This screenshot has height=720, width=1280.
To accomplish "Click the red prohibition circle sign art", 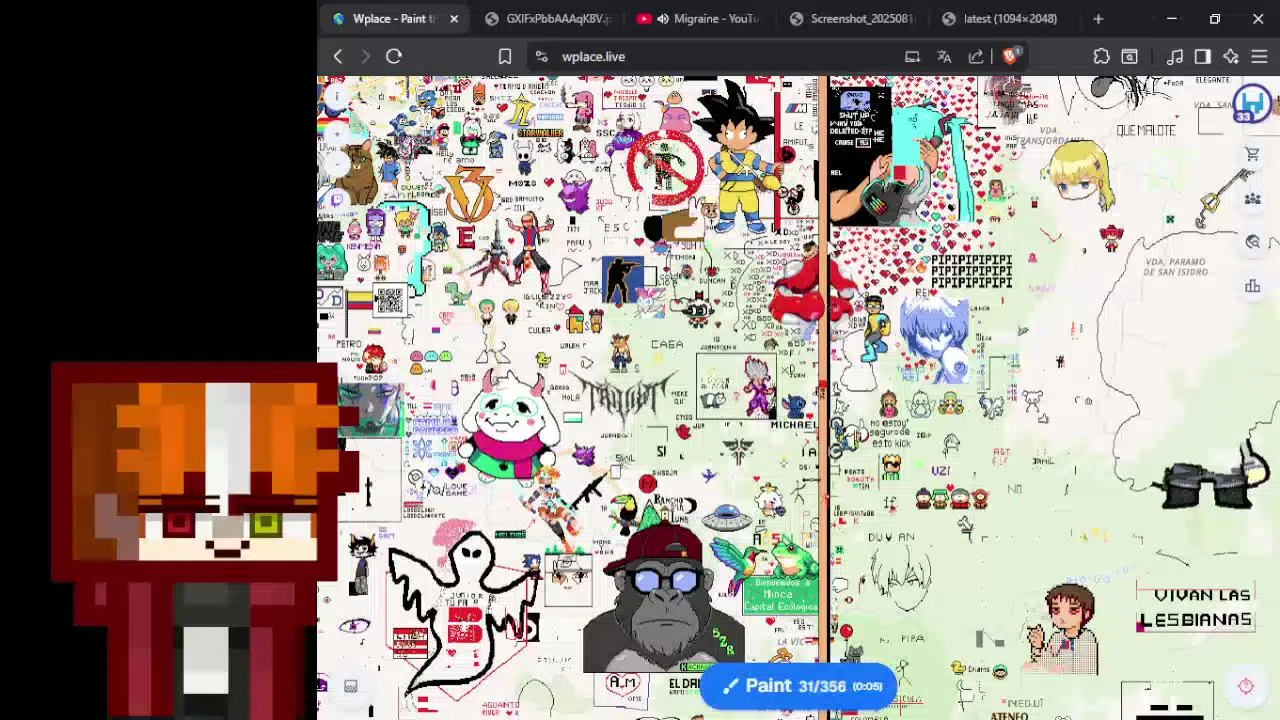I will pos(667,165).
